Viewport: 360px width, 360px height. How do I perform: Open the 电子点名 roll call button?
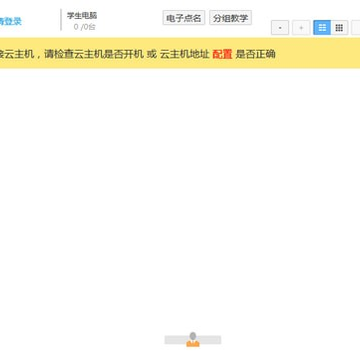point(184,18)
